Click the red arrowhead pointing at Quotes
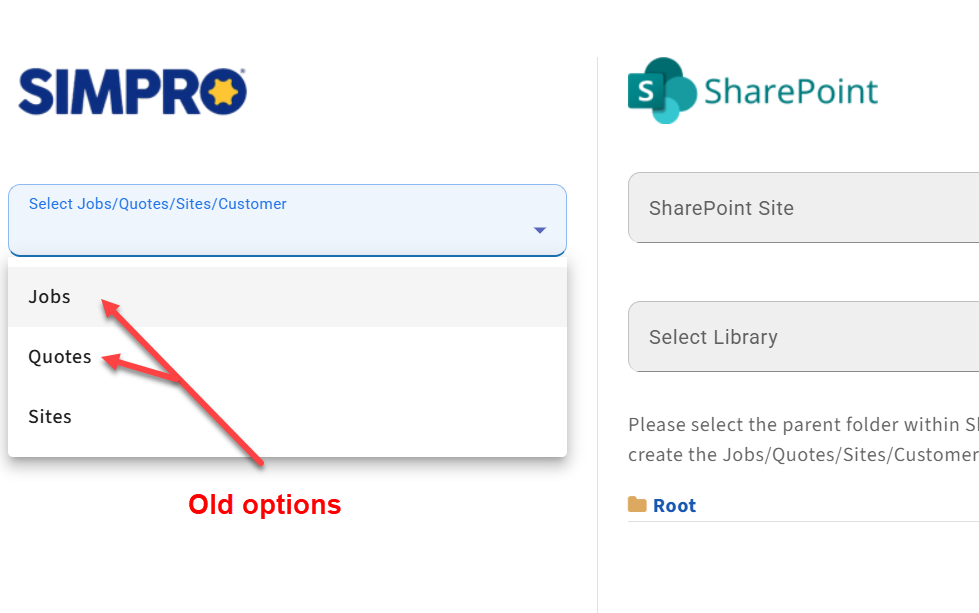Screen dimensions: 979x613 [111, 361]
